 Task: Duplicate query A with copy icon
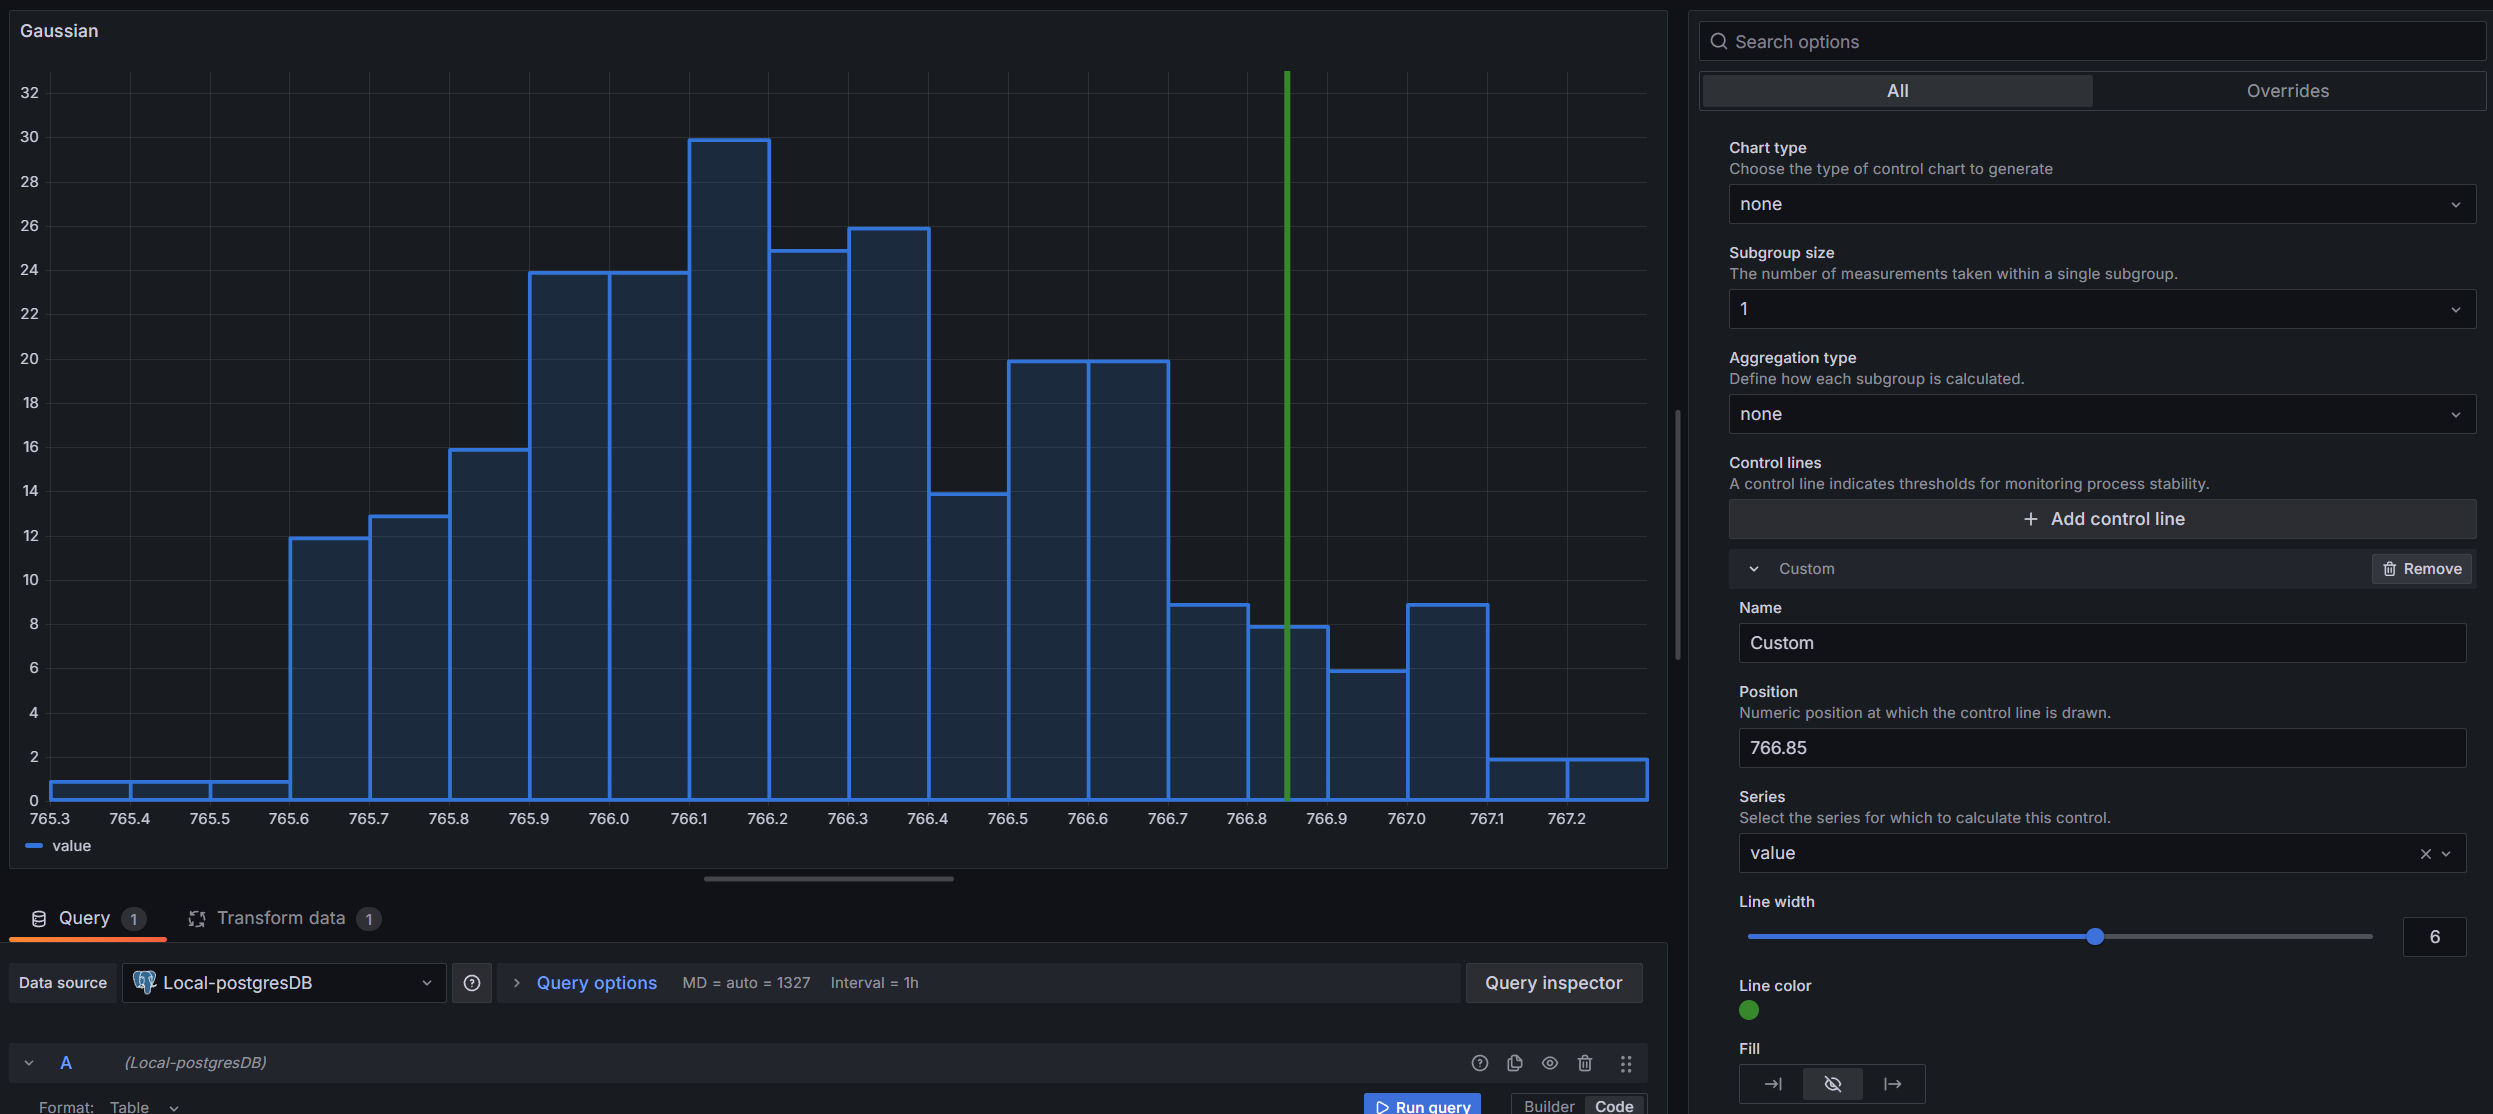tap(1515, 1063)
